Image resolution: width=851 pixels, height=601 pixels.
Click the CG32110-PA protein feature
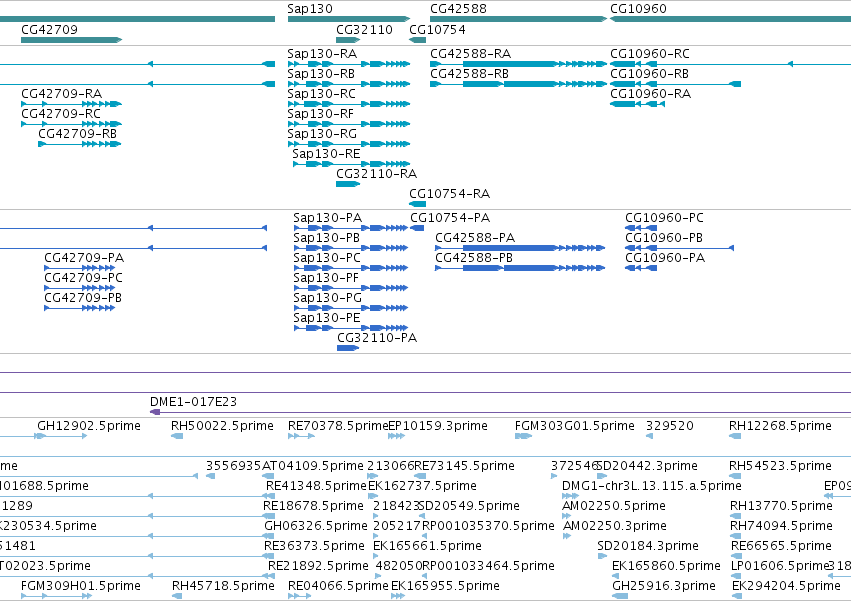click(348, 348)
